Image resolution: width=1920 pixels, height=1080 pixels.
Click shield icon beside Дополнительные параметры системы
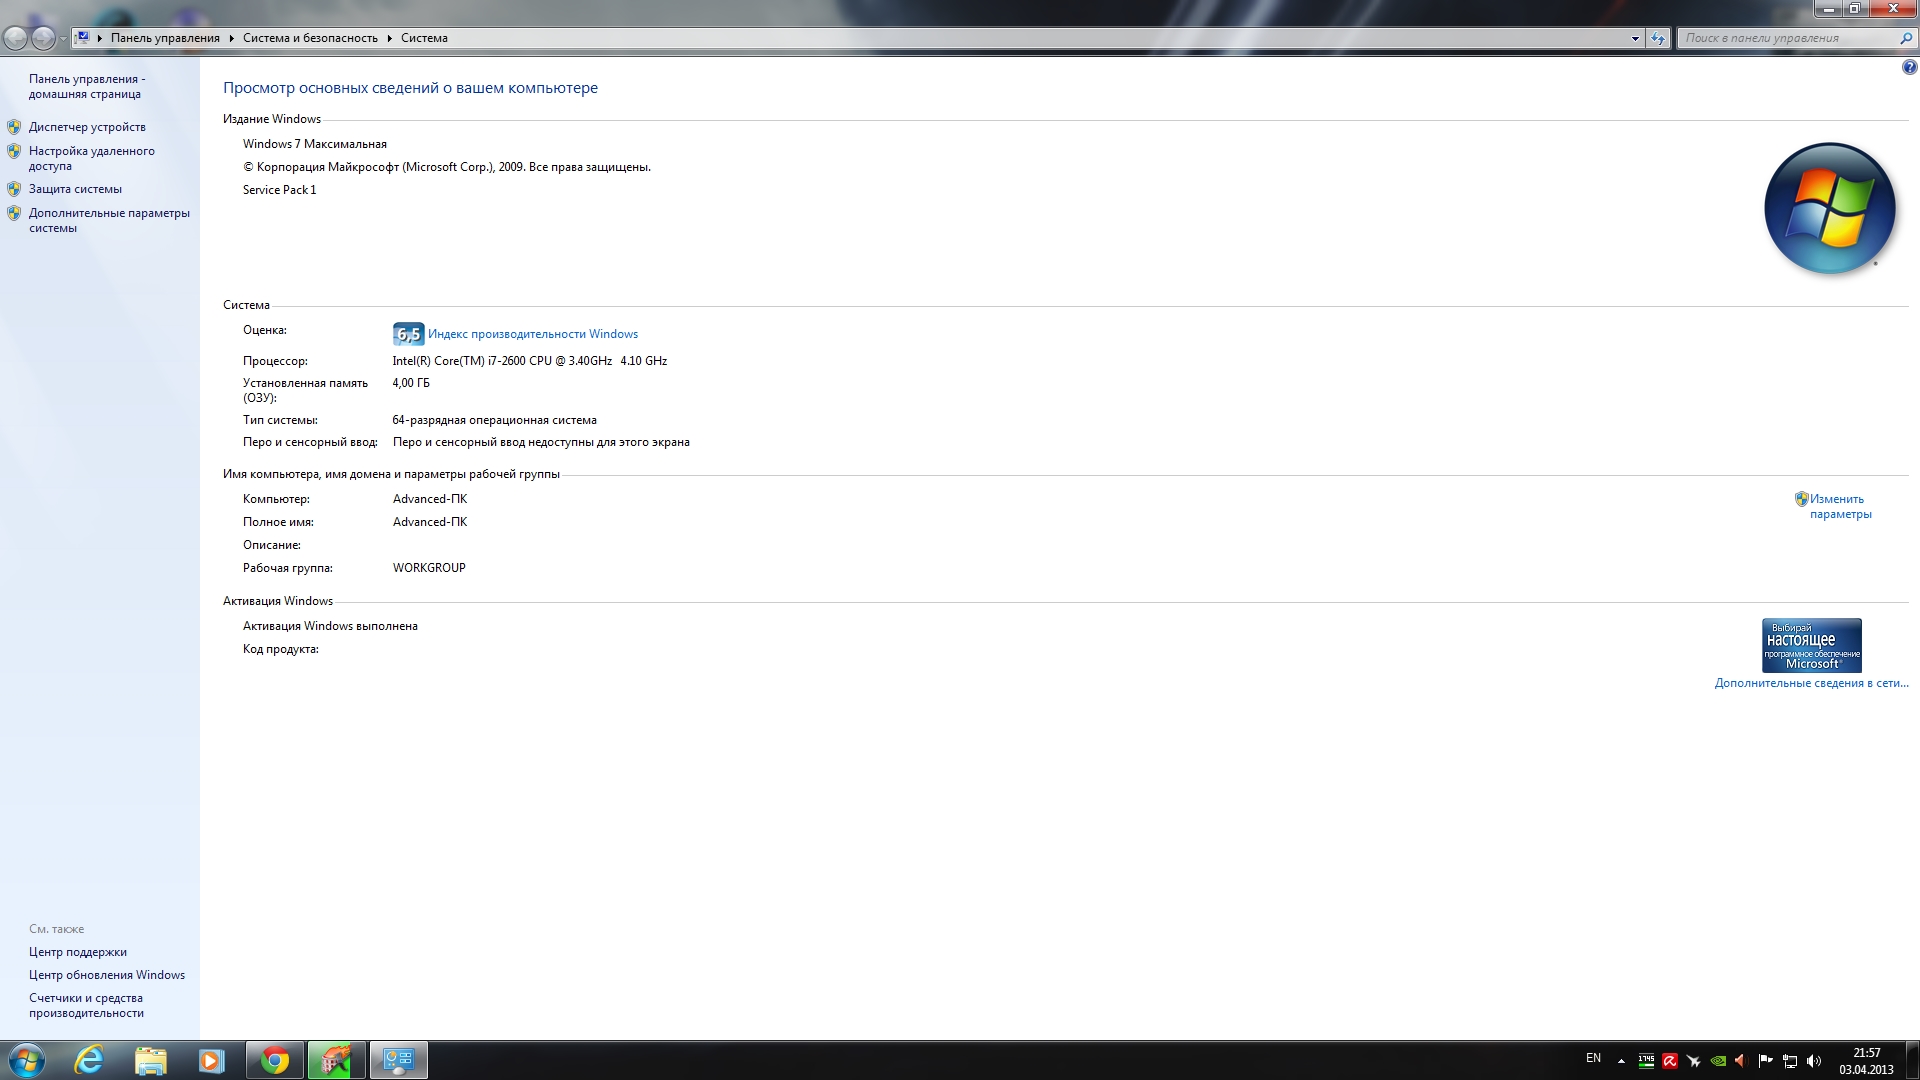pos(14,213)
